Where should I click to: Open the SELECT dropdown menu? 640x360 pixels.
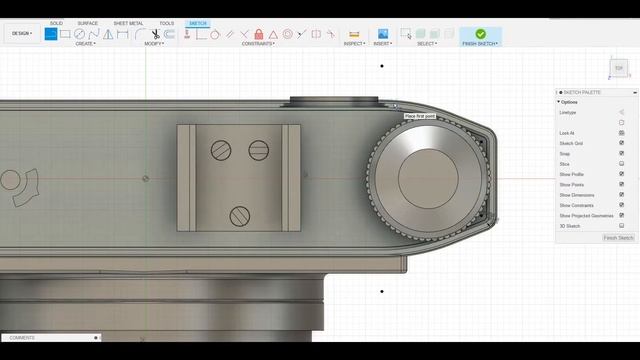[427, 44]
